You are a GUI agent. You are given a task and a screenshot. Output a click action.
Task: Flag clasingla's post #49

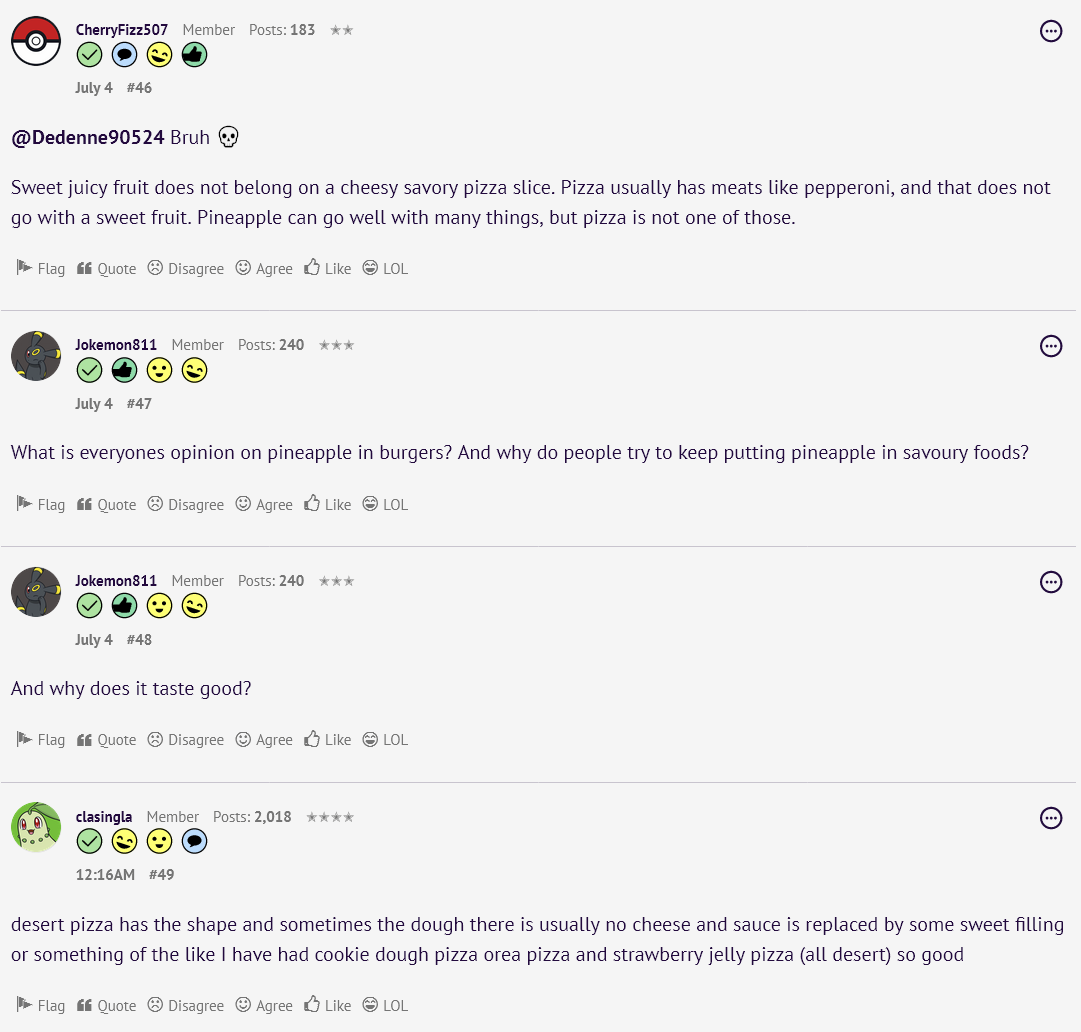click(41, 1005)
